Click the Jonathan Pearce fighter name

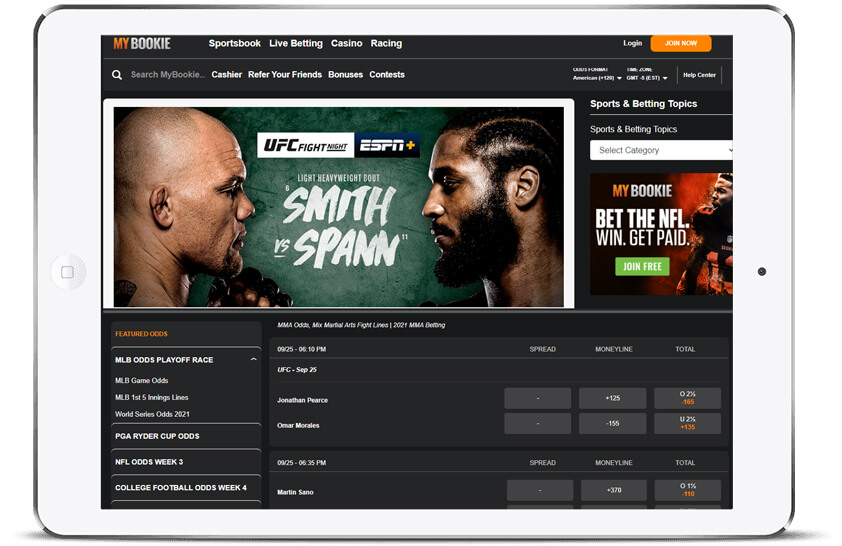[x=302, y=401]
